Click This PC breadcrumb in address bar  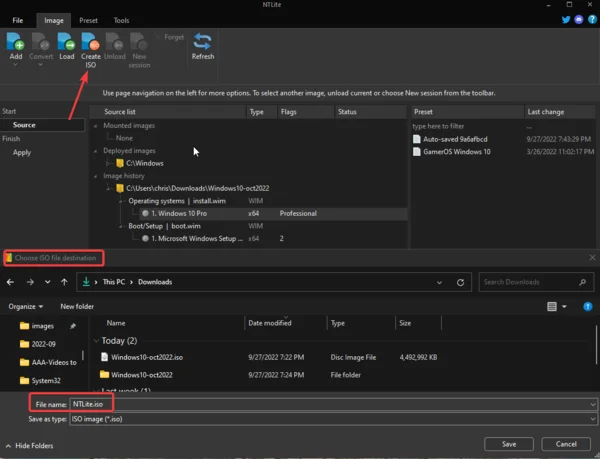click(114, 282)
